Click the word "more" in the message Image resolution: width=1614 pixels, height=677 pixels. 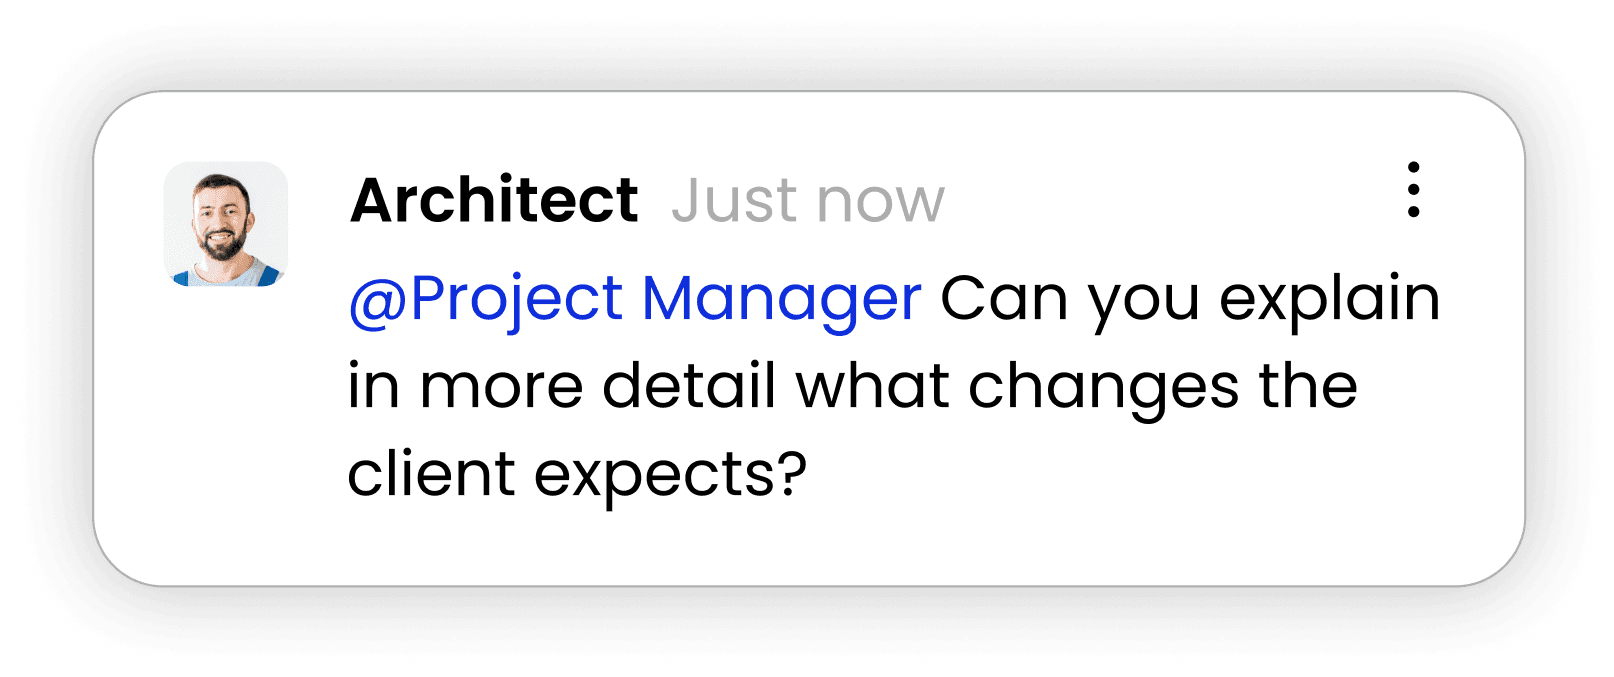500,387
